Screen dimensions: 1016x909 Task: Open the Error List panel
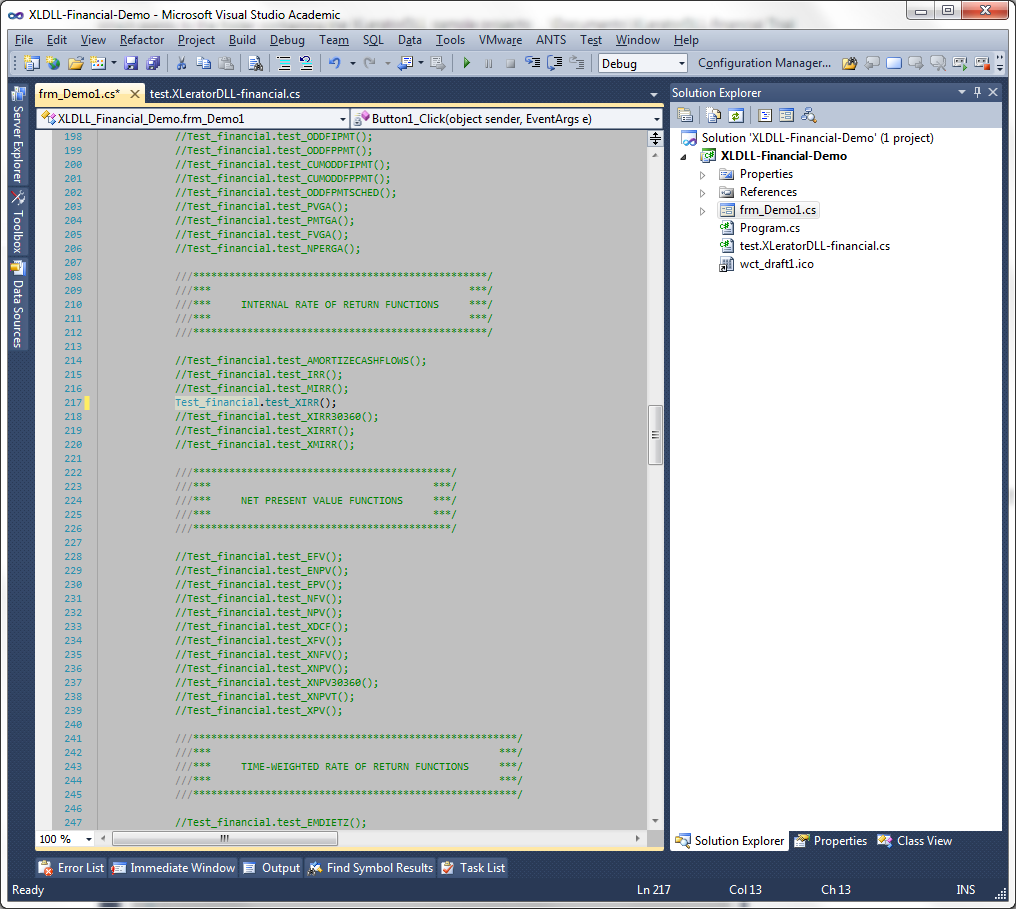[71, 868]
